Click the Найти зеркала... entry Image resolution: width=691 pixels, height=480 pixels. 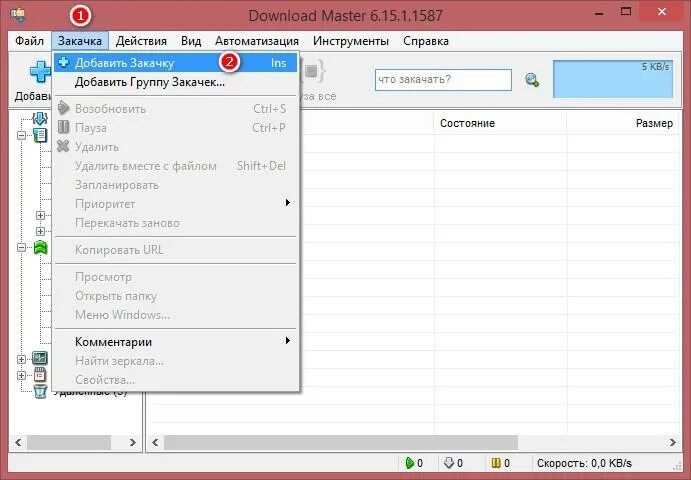175,361
